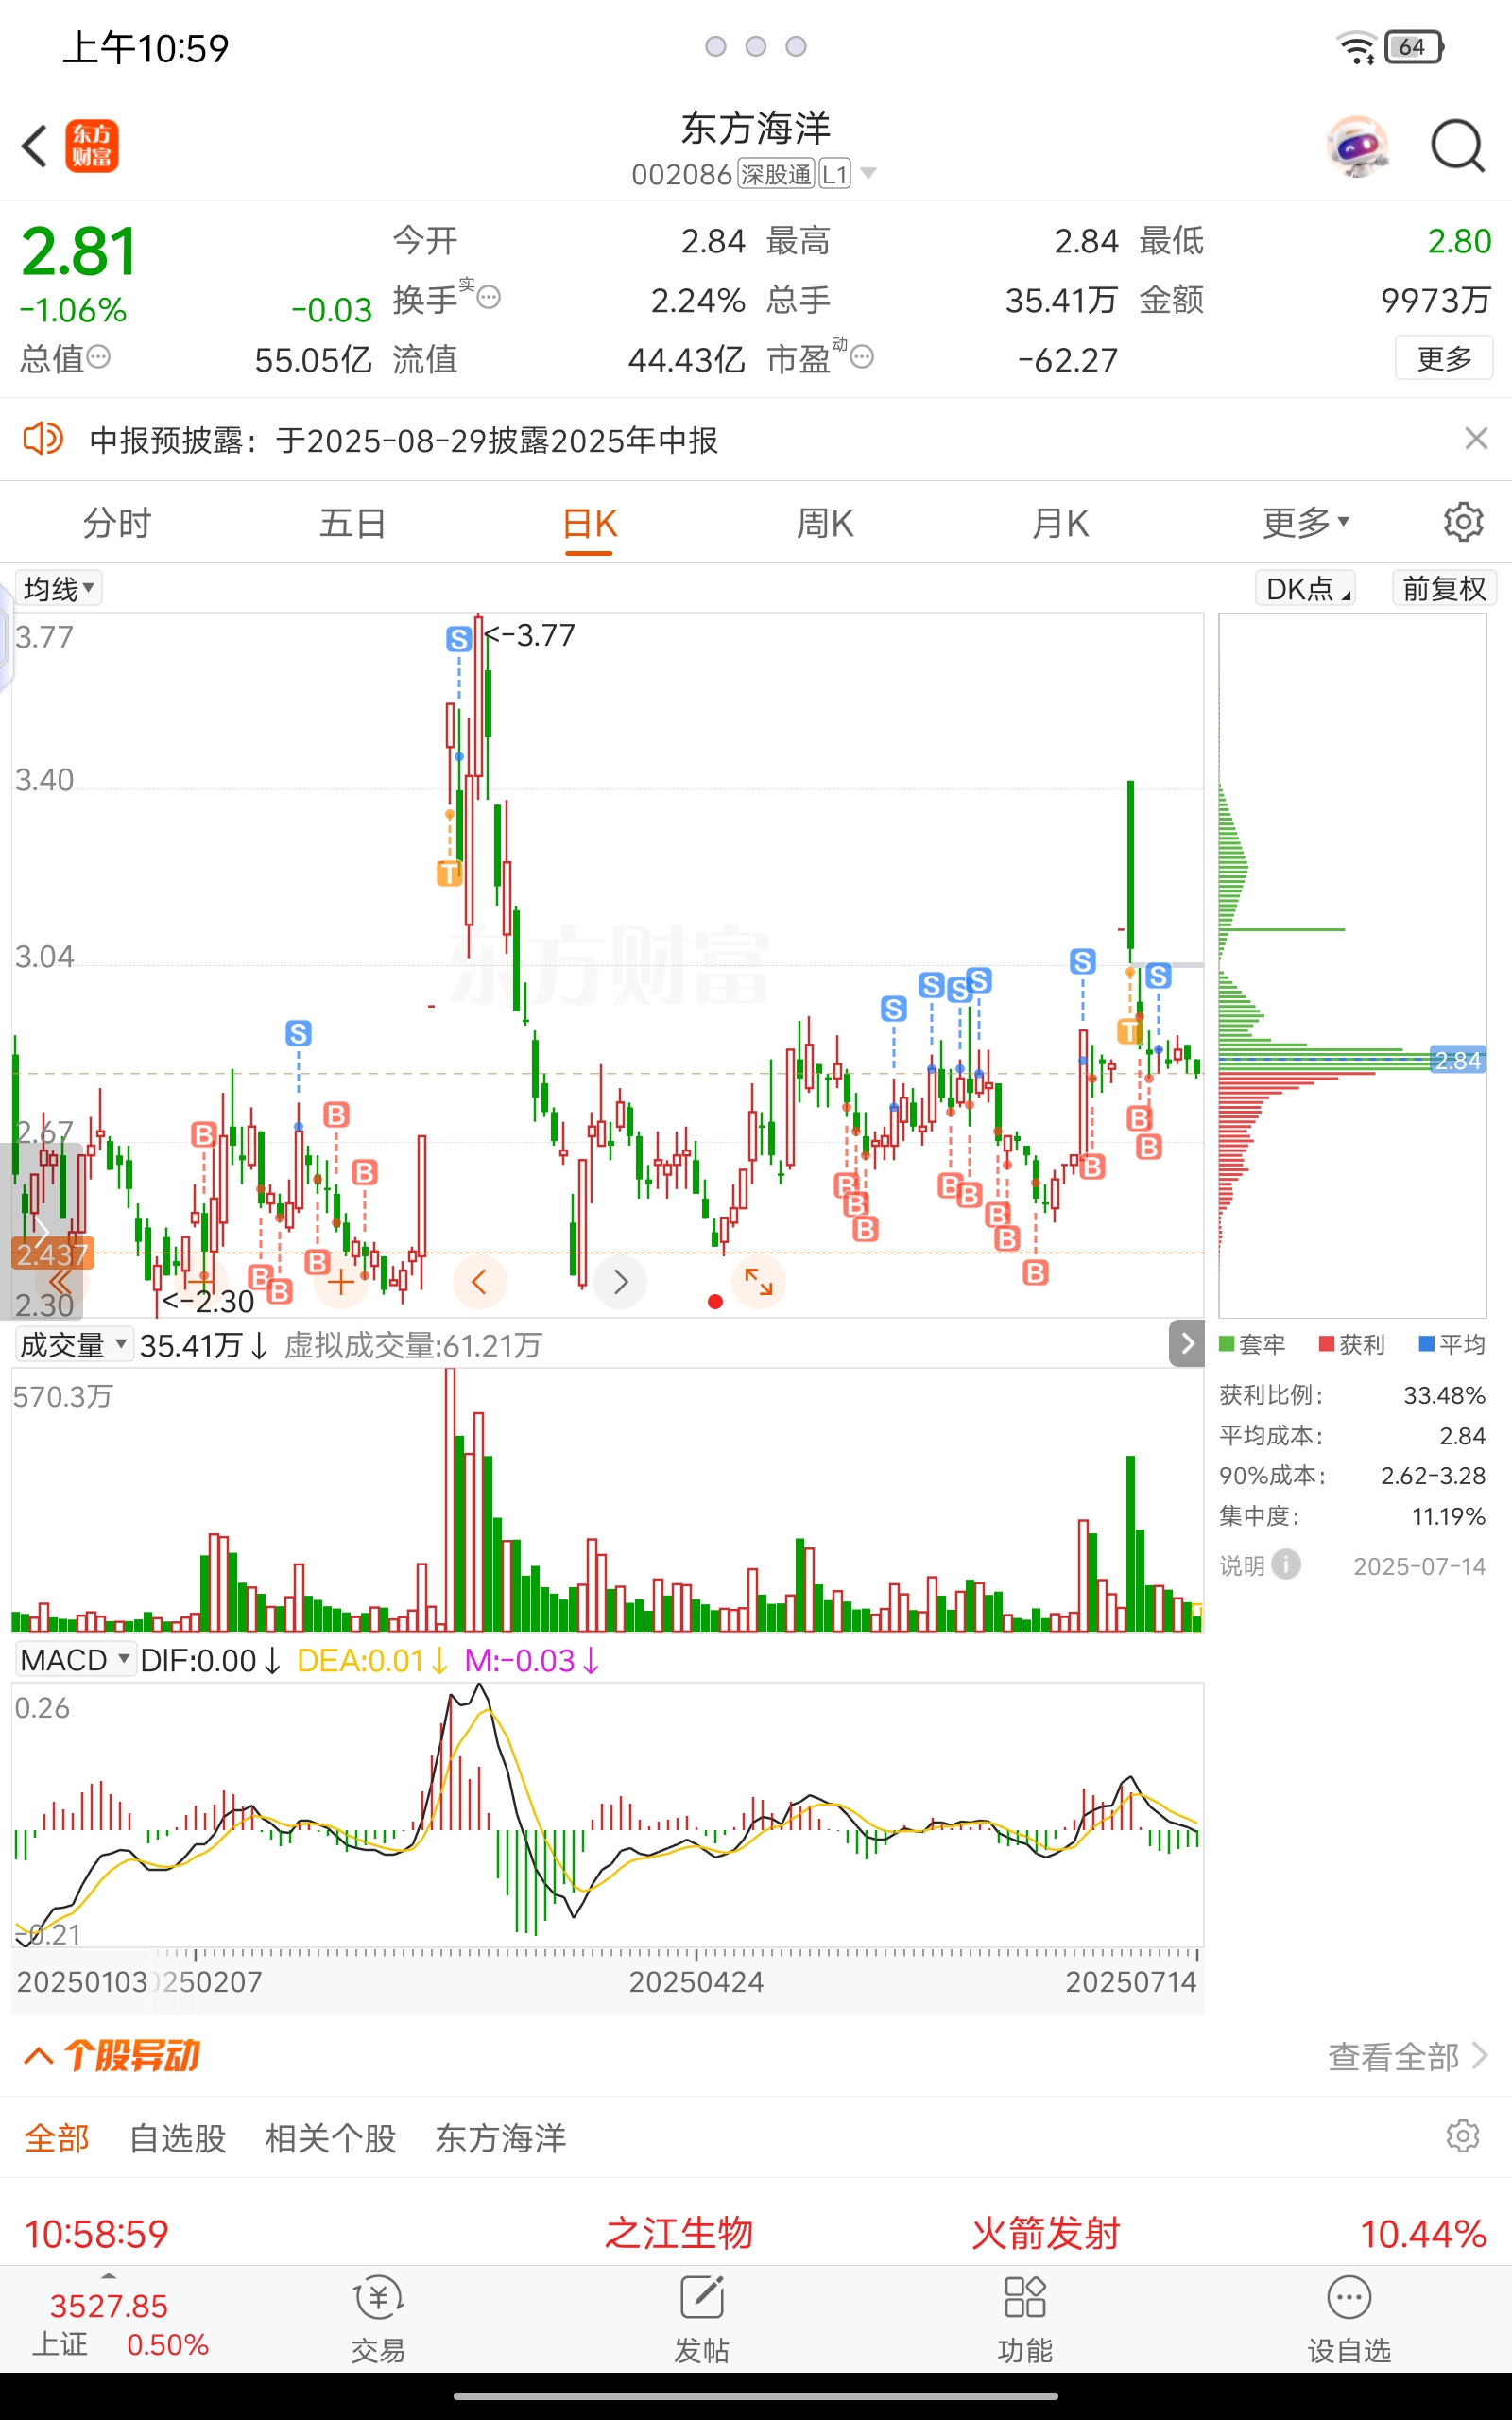Collapse the cost distribution side panel
1512x2420 pixels.
1186,1343
